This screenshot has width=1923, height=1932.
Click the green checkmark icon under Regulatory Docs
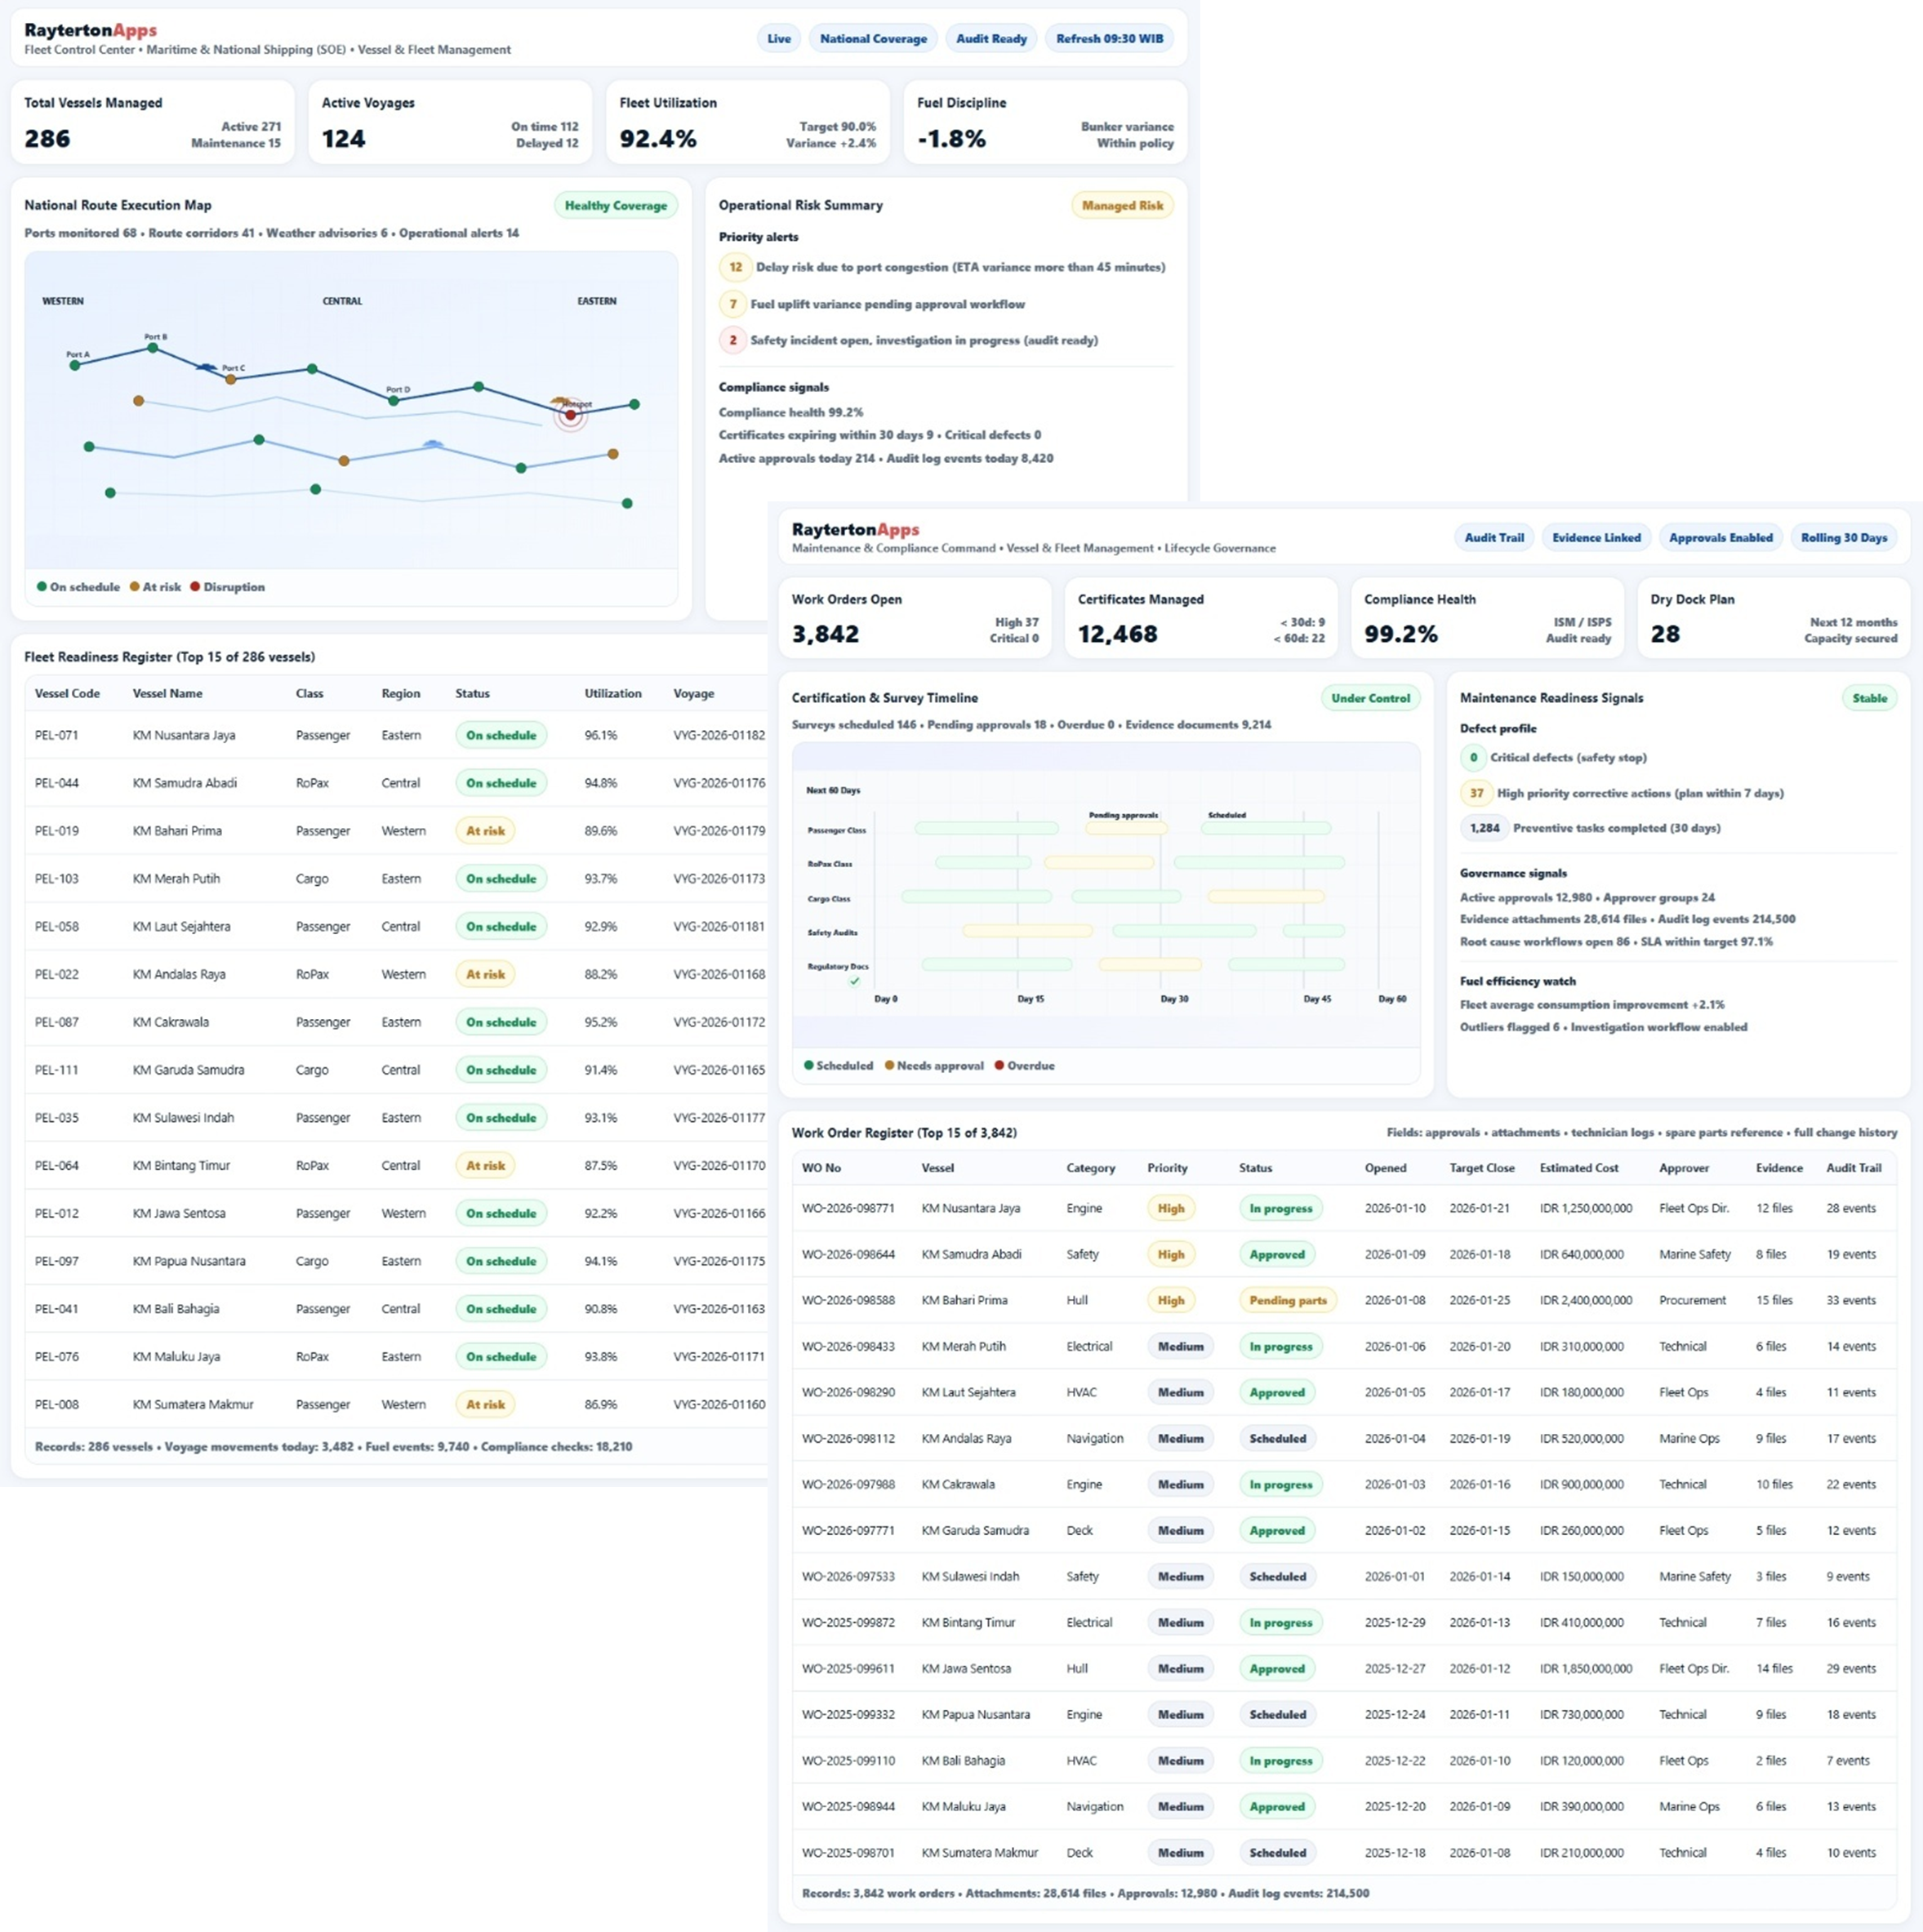click(854, 981)
